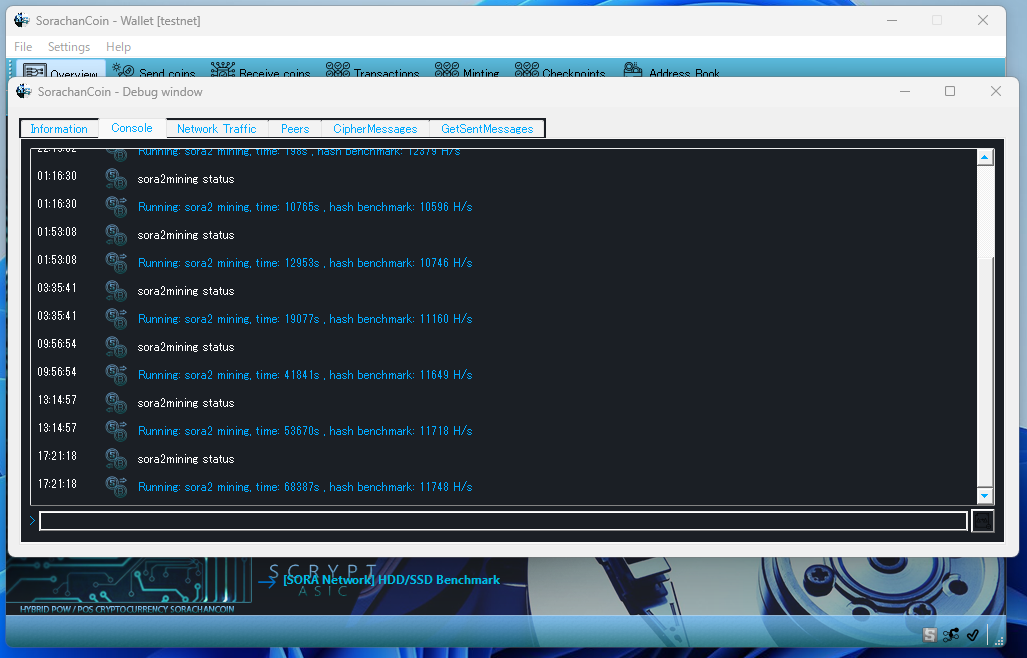
Task: Open the Address Book icon
Action: coord(632,70)
